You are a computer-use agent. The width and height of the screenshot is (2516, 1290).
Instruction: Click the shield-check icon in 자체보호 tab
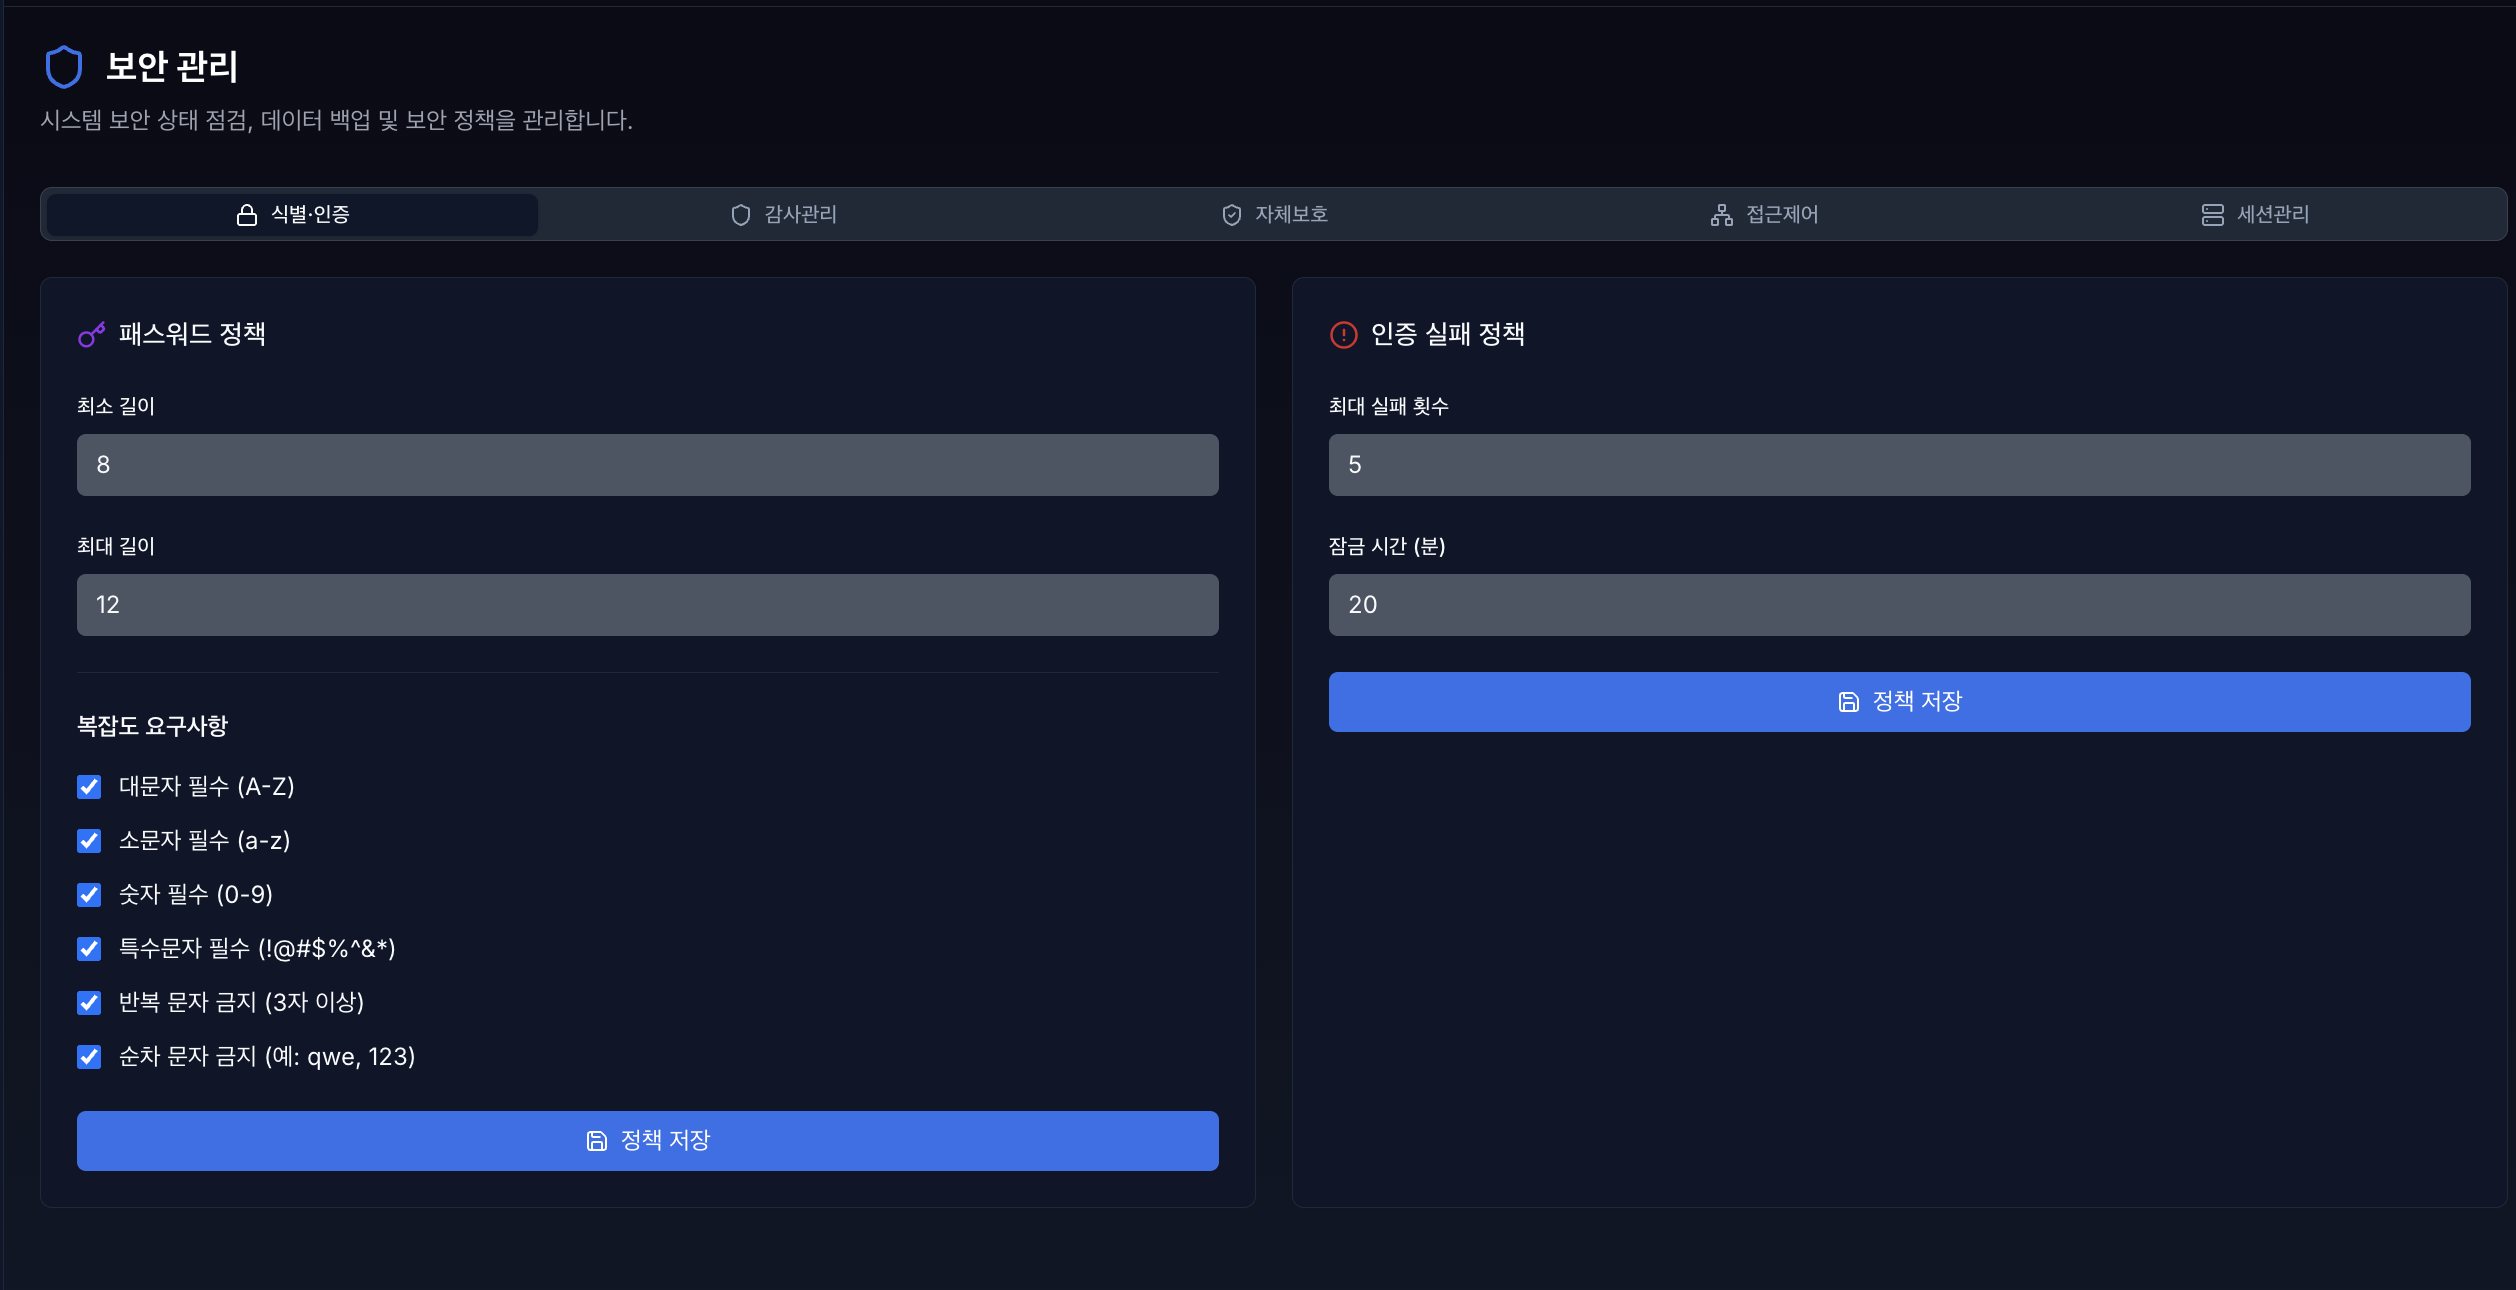click(1231, 215)
